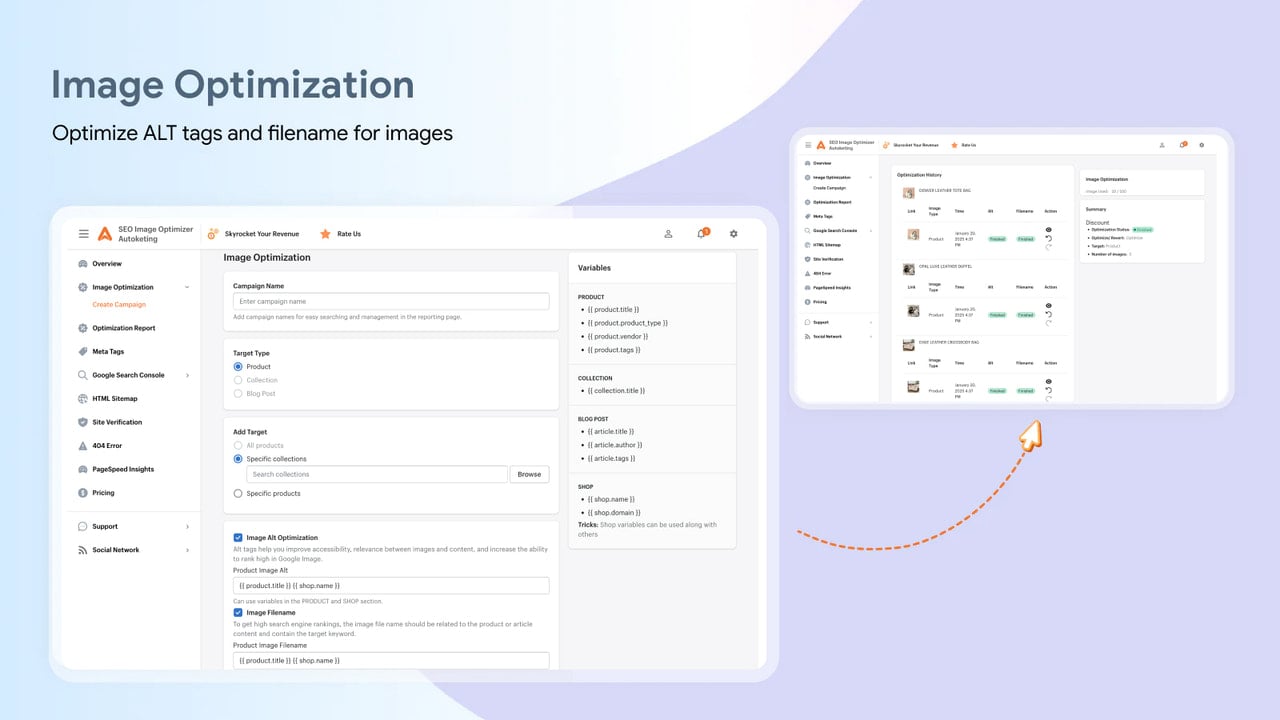Open settings gear in Create Campaign window
This screenshot has height=720, width=1280.
(734, 234)
